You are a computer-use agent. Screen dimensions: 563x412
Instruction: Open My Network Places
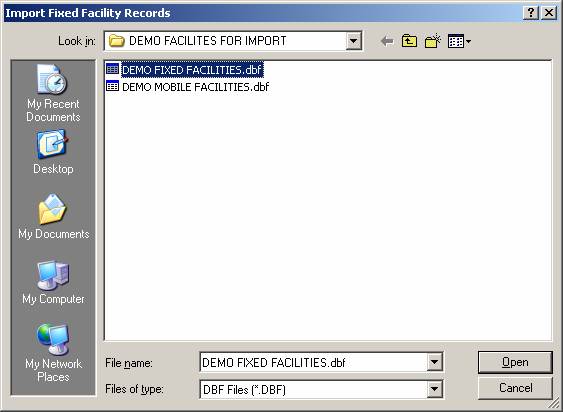(53, 353)
